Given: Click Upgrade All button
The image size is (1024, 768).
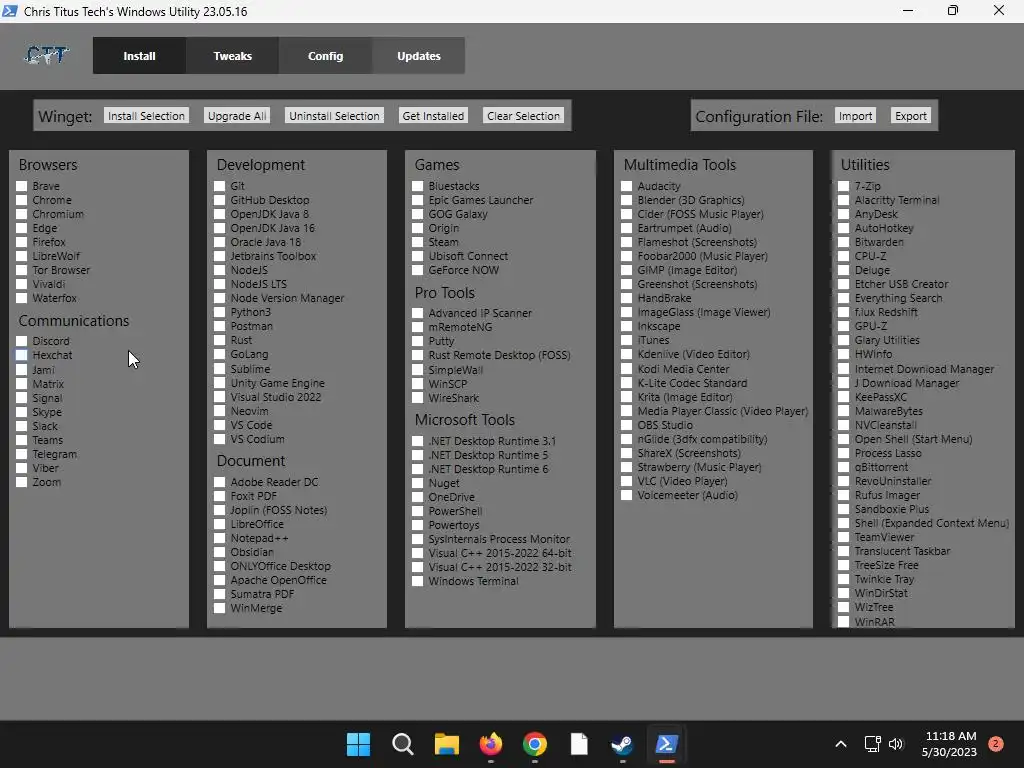Looking at the screenshot, I should (x=237, y=116).
